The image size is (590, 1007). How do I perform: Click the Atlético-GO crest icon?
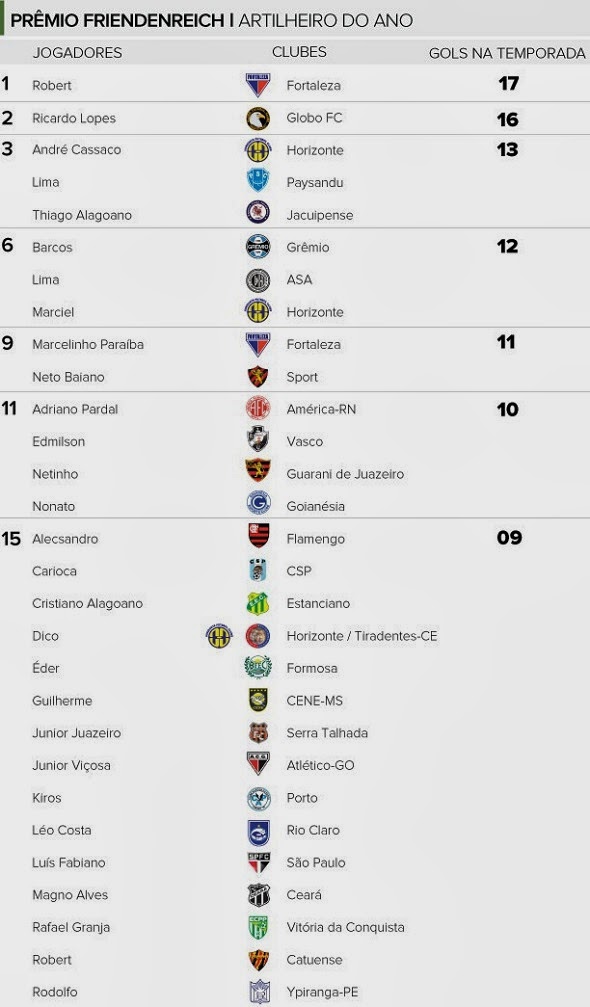[259, 764]
